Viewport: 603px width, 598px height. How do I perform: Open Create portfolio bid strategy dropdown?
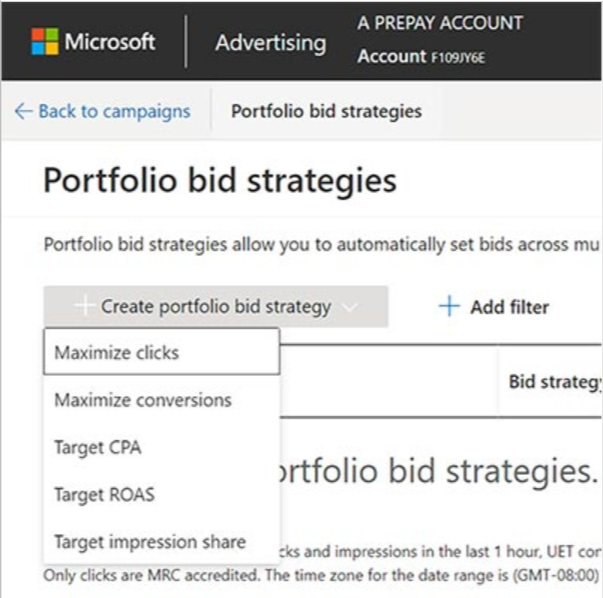point(216,306)
